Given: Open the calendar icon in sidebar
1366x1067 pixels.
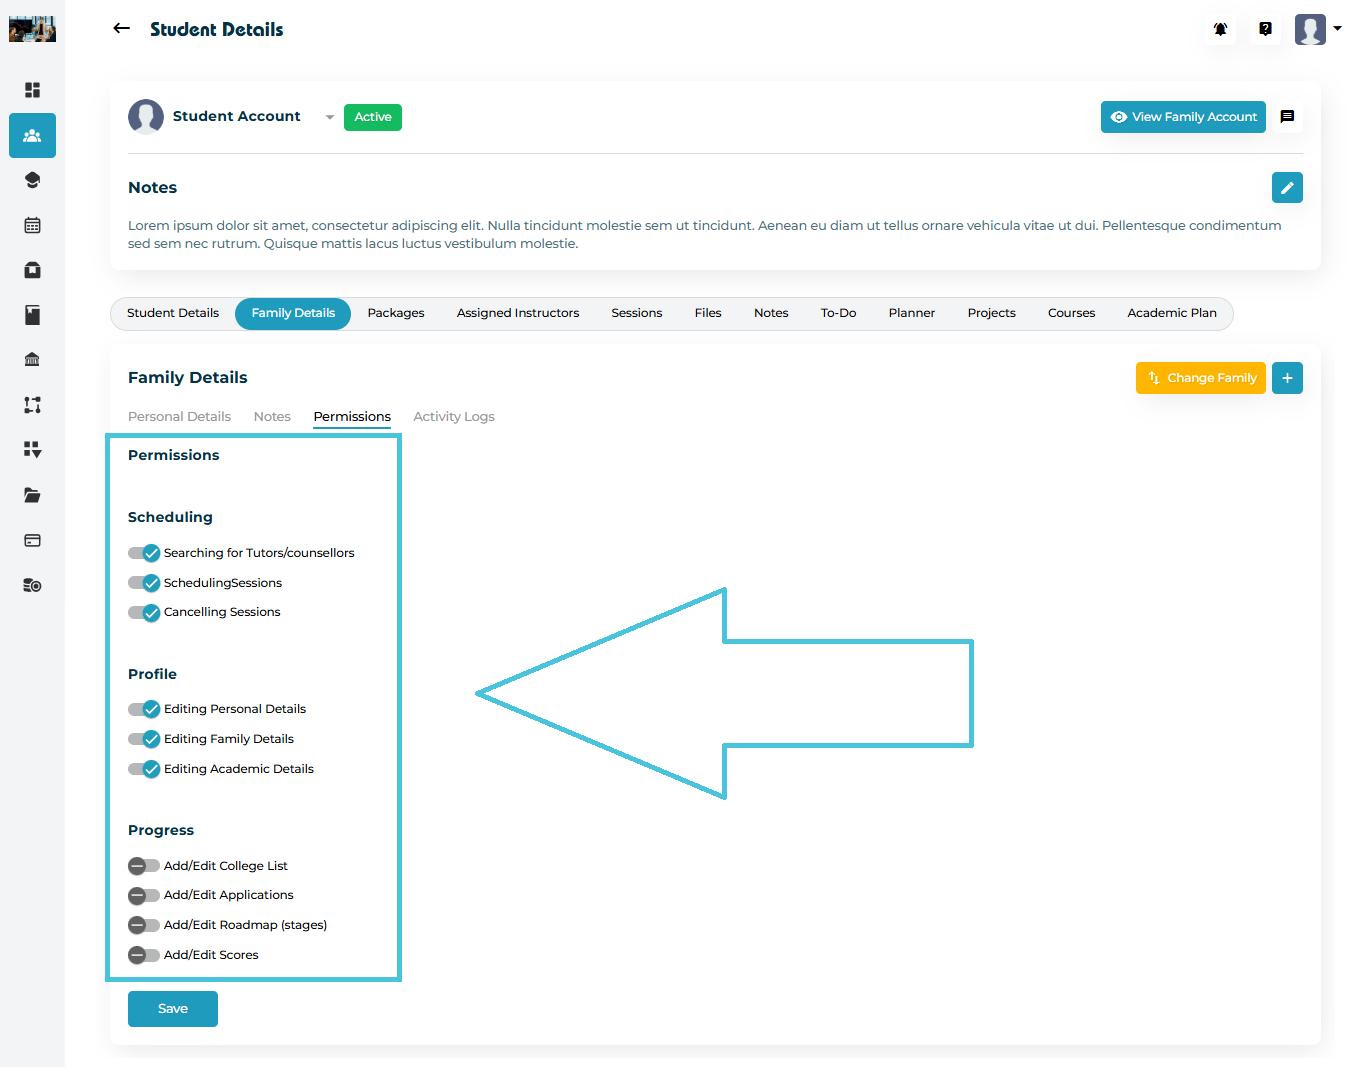Looking at the screenshot, I should click(x=32, y=225).
